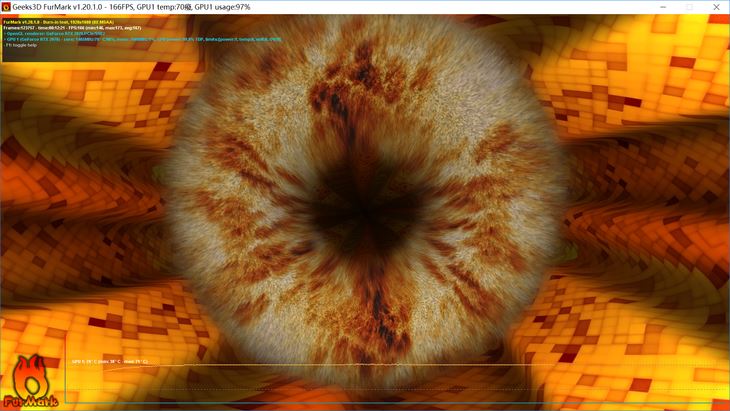Click the FurMark app icon in title bar

6,7
